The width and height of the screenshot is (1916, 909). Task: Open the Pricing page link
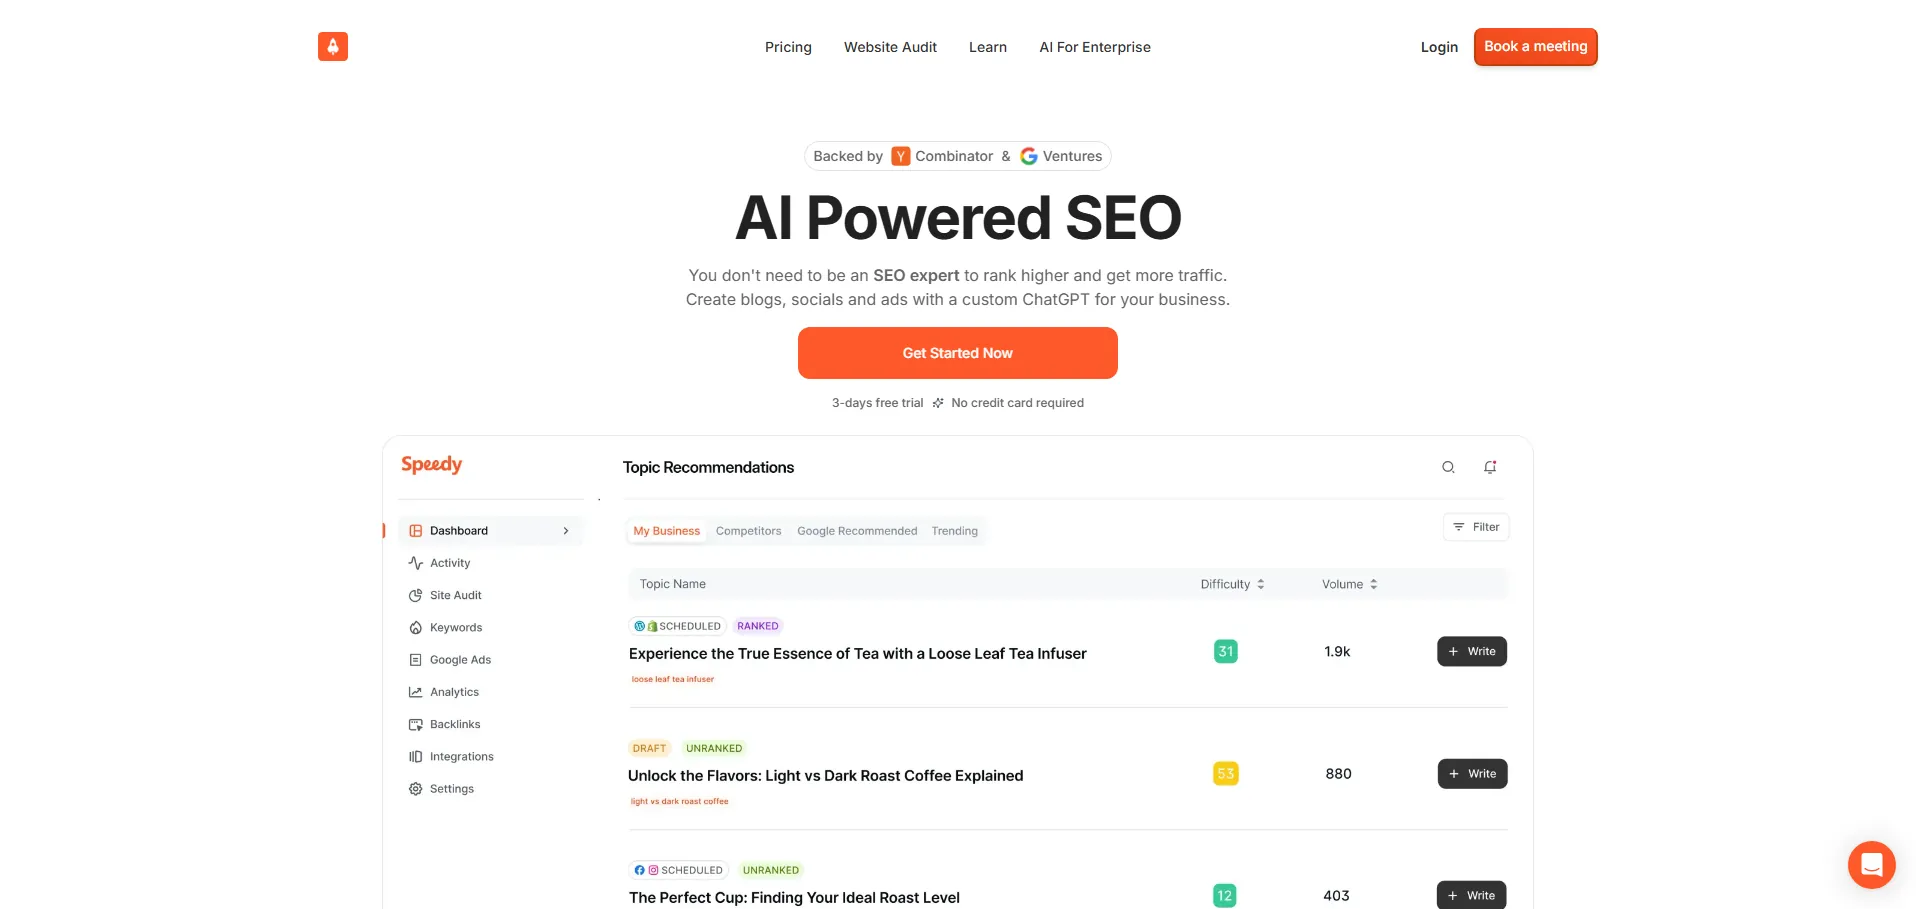click(x=788, y=47)
